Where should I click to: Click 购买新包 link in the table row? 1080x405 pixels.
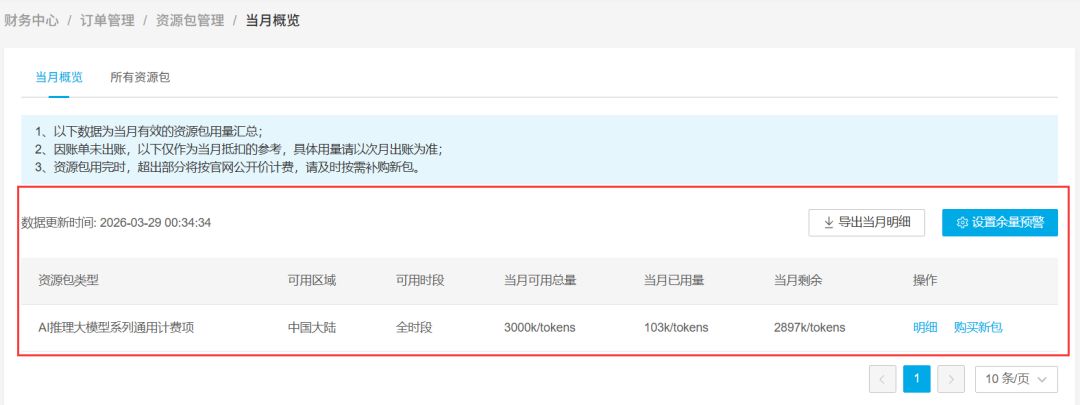click(x=978, y=327)
